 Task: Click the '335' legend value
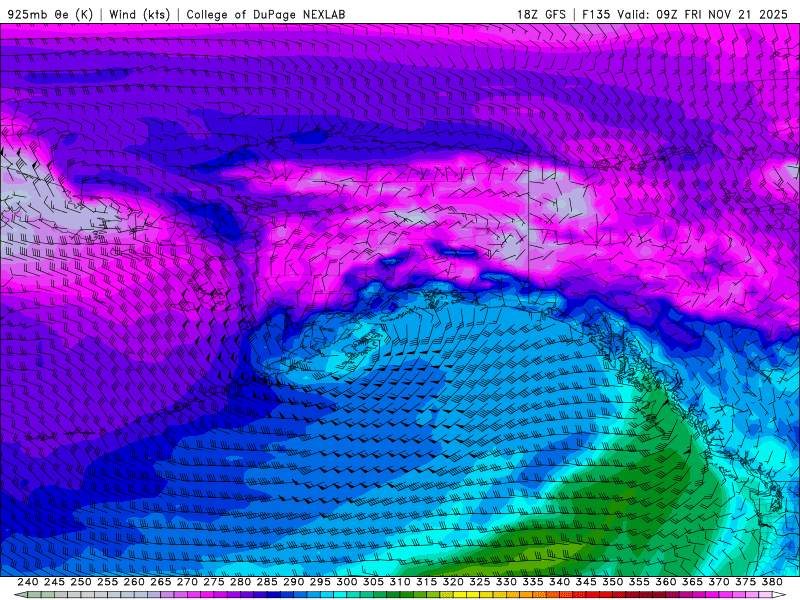coord(533,582)
